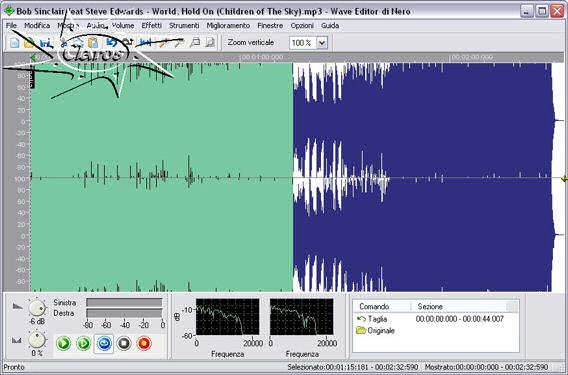This screenshot has height=375, width=568.
Task: Open the Zoom verticale dropdown arrow
Action: [322, 43]
